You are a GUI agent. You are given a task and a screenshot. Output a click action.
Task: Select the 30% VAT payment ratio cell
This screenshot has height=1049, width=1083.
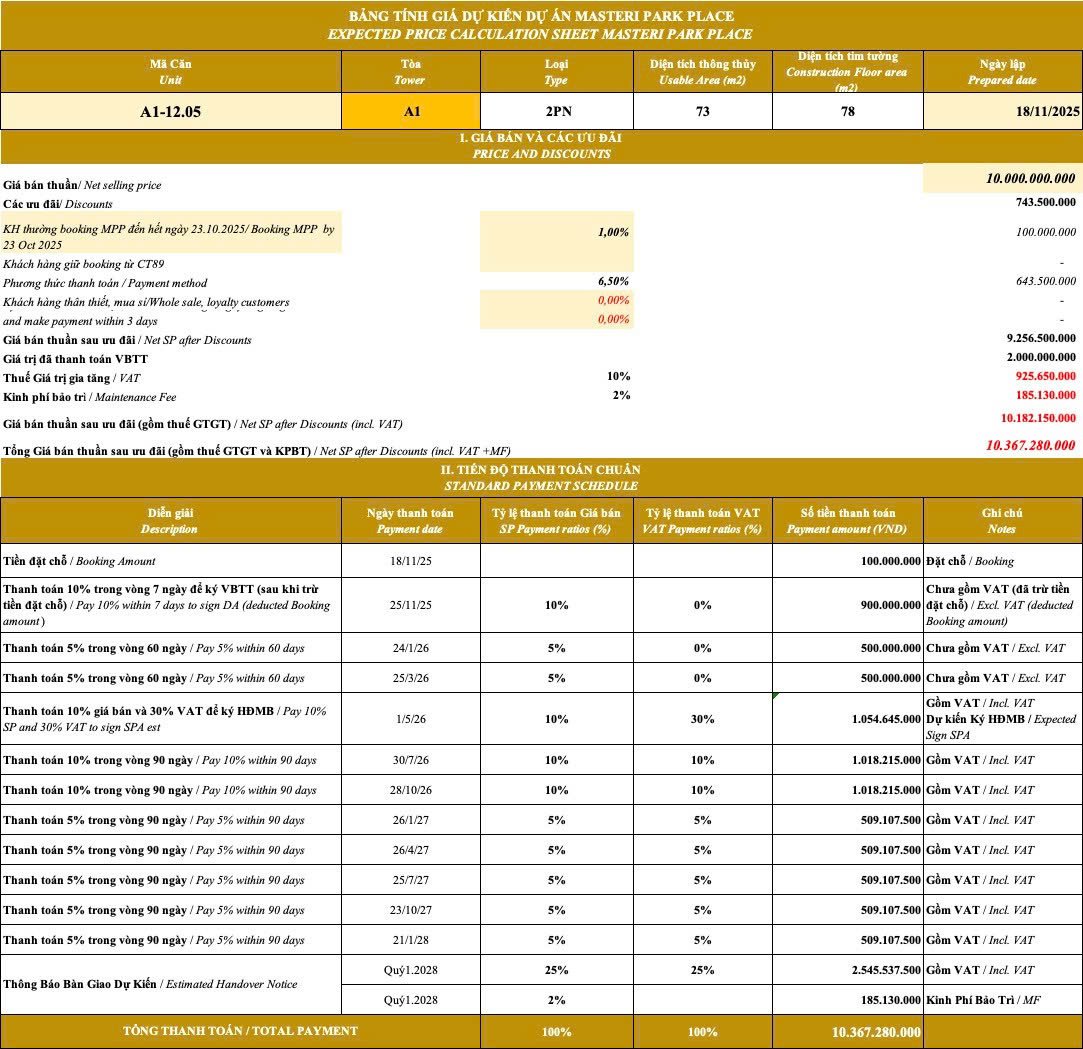point(702,719)
